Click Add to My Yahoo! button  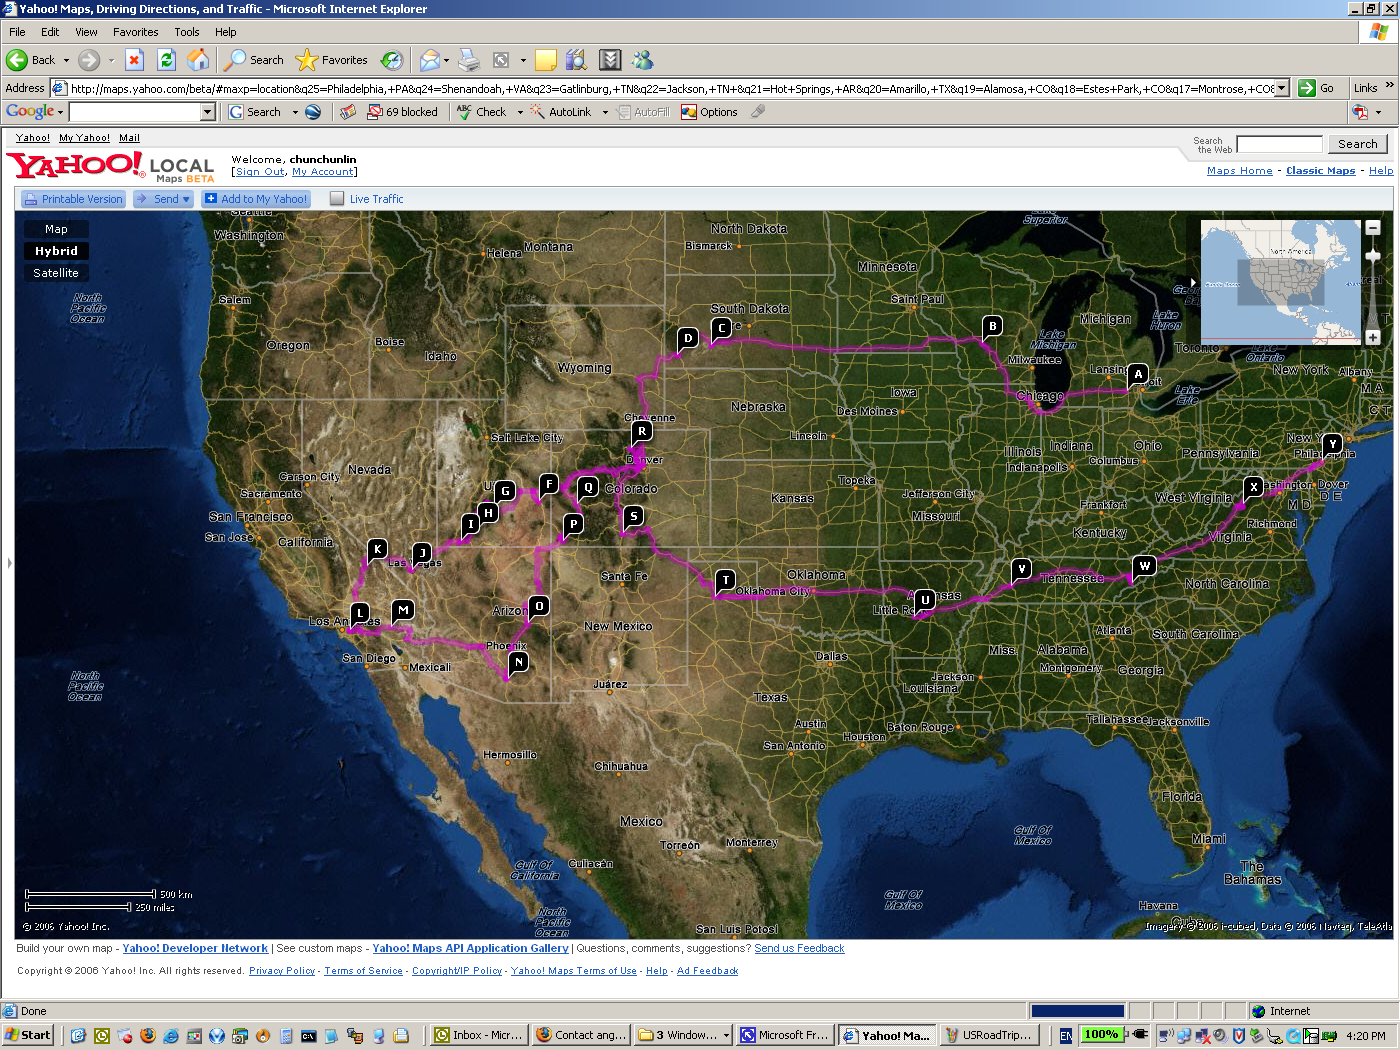pyautogui.click(x=256, y=199)
